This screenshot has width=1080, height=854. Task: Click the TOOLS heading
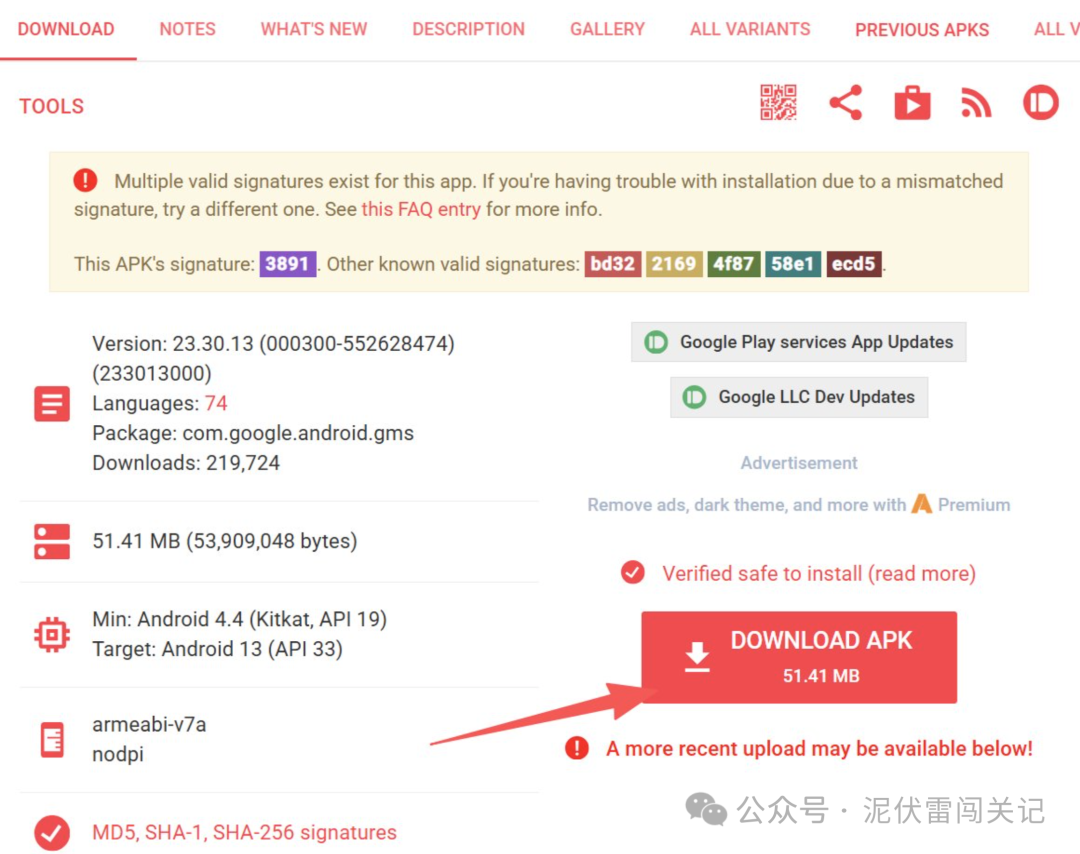coord(52,106)
